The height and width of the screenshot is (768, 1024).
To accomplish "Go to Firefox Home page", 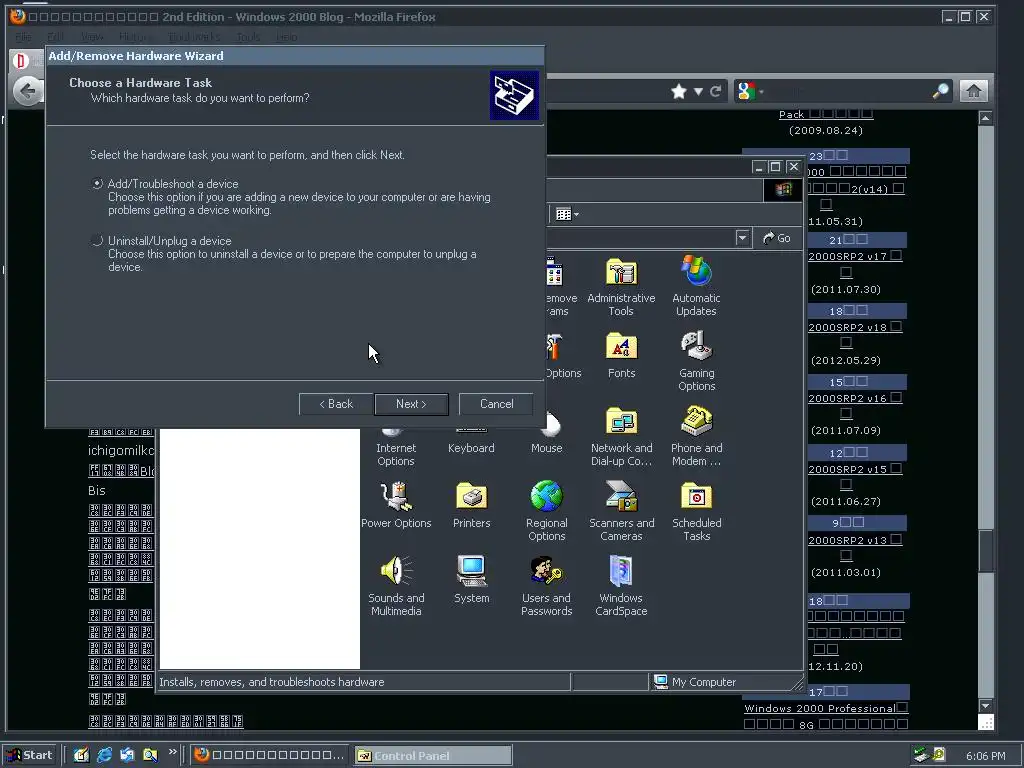I will (x=974, y=91).
